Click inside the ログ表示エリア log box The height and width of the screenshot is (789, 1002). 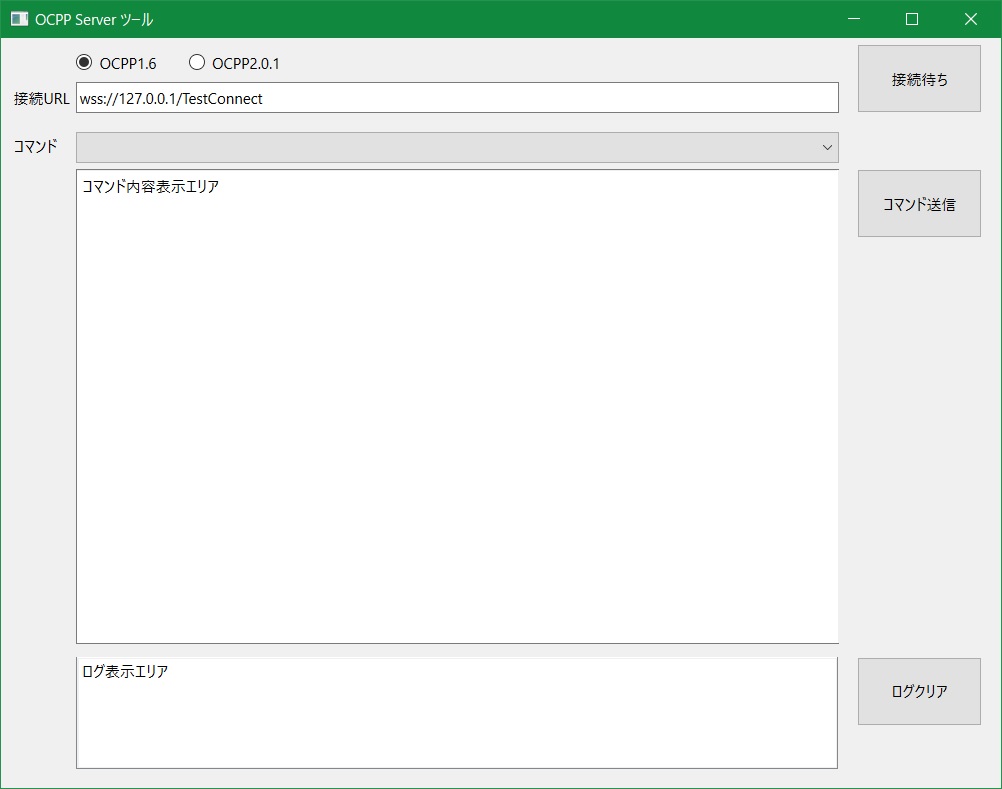457,713
